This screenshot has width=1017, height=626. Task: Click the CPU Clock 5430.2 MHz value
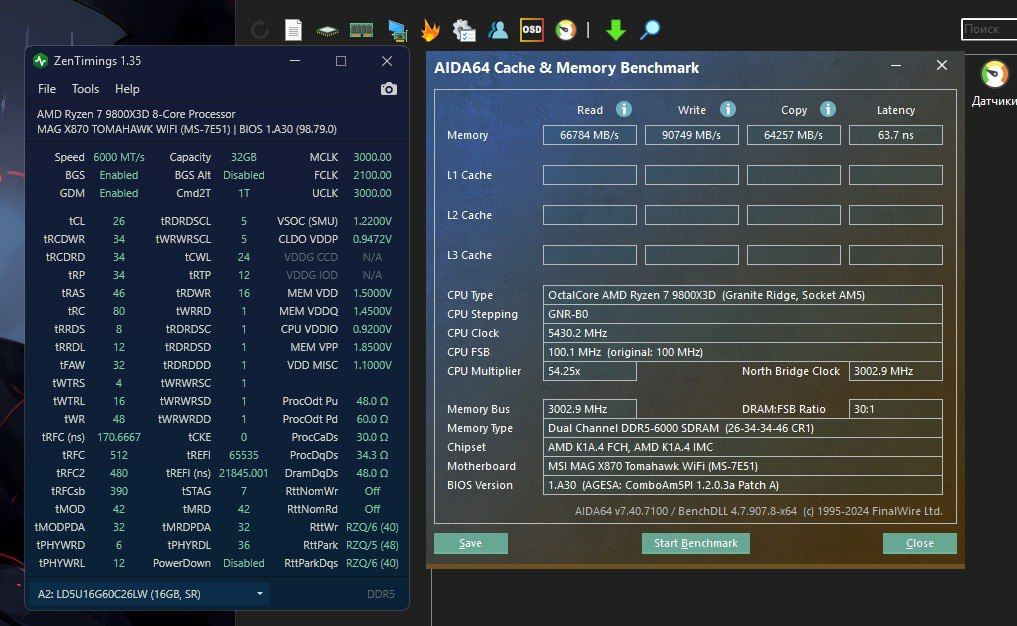coord(743,333)
